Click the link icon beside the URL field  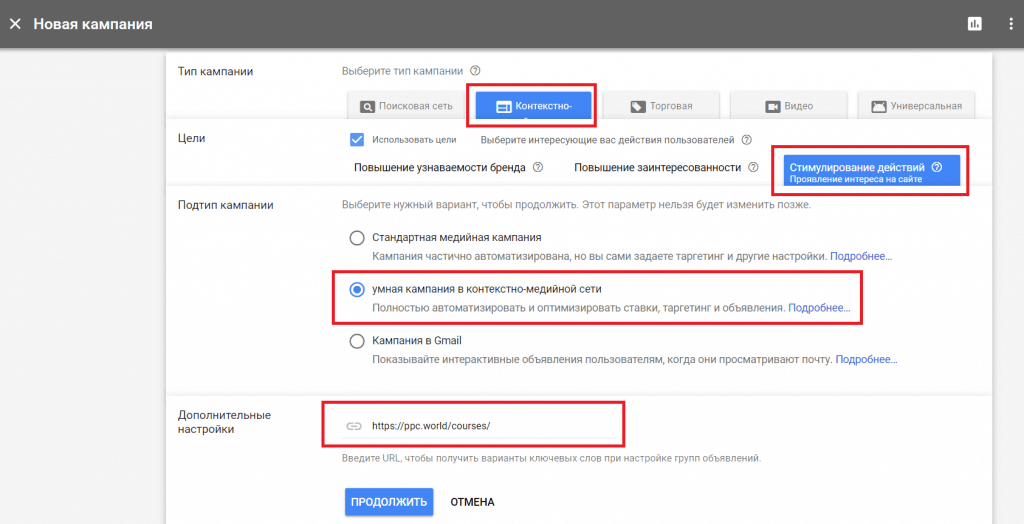[353, 425]
